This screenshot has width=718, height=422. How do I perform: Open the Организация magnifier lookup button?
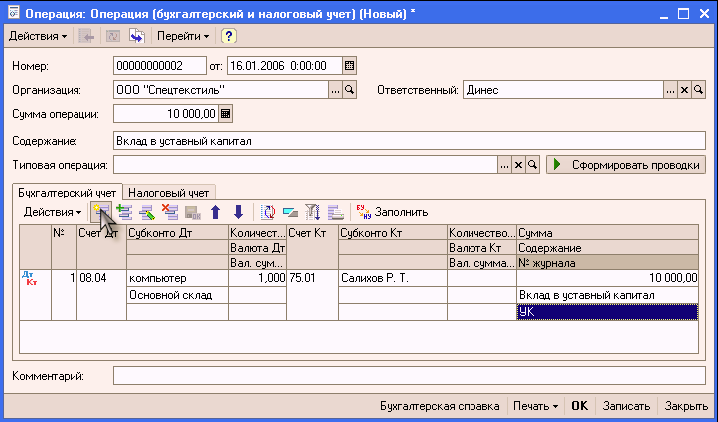(349, 90)
